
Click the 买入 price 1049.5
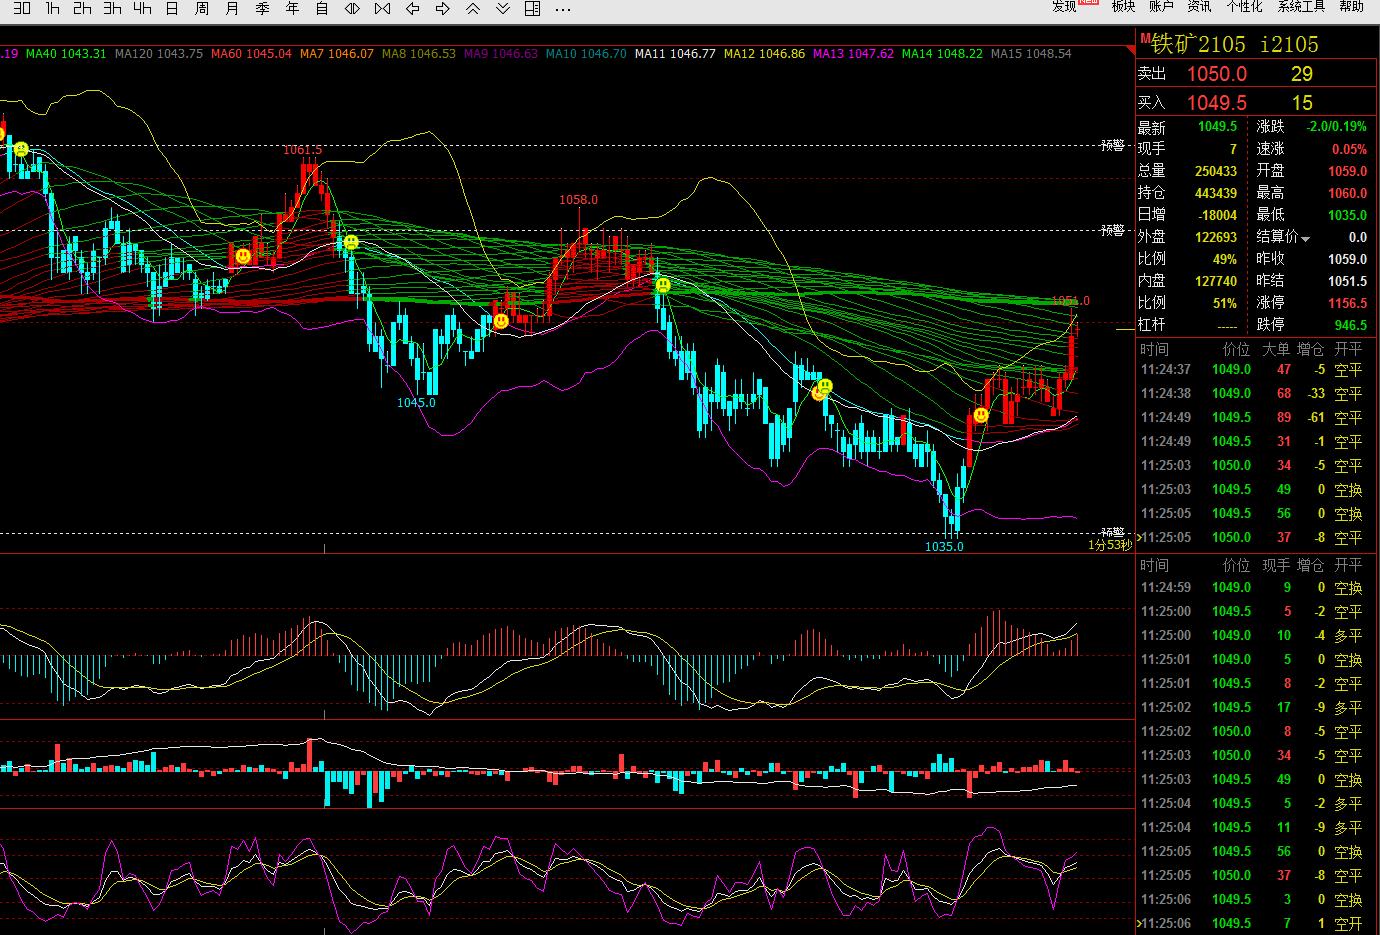point(1216,103)
